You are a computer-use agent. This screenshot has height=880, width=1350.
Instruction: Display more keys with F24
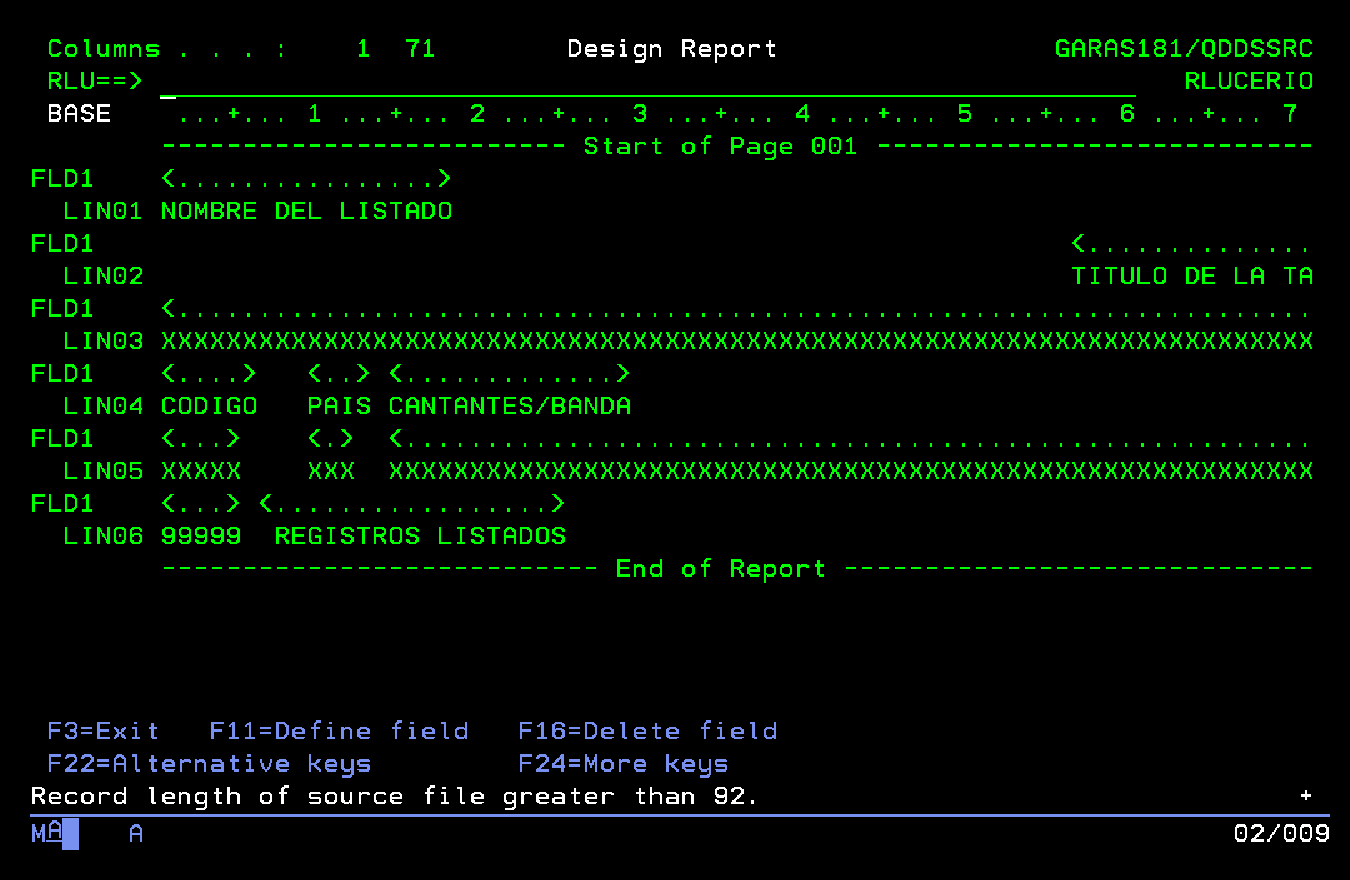click(x=622, y=764)
